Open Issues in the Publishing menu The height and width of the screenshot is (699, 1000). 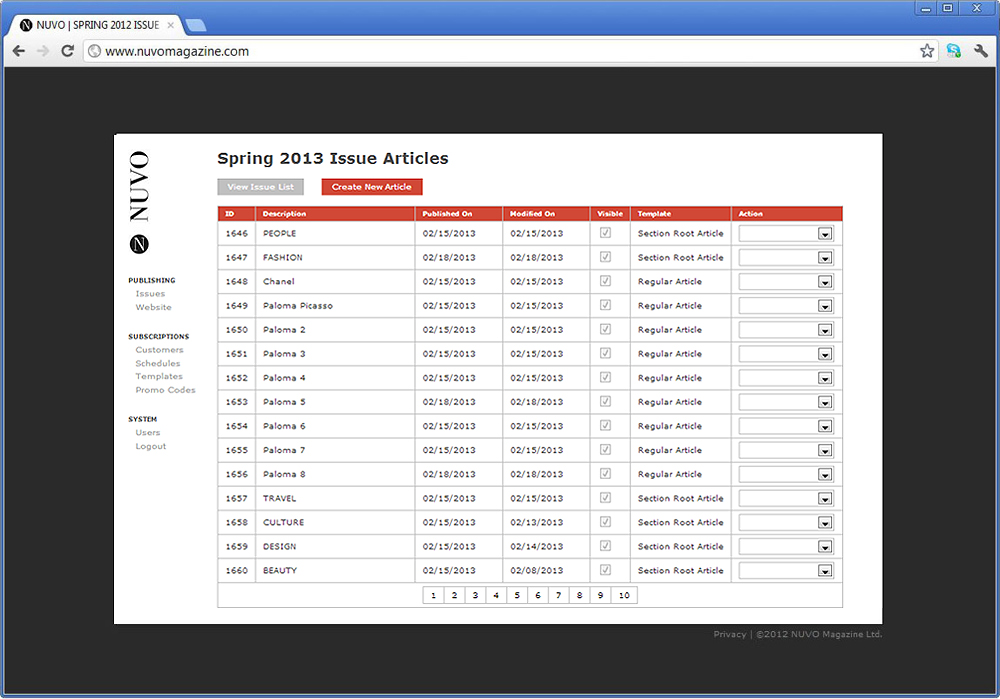(x=150, y=294)
